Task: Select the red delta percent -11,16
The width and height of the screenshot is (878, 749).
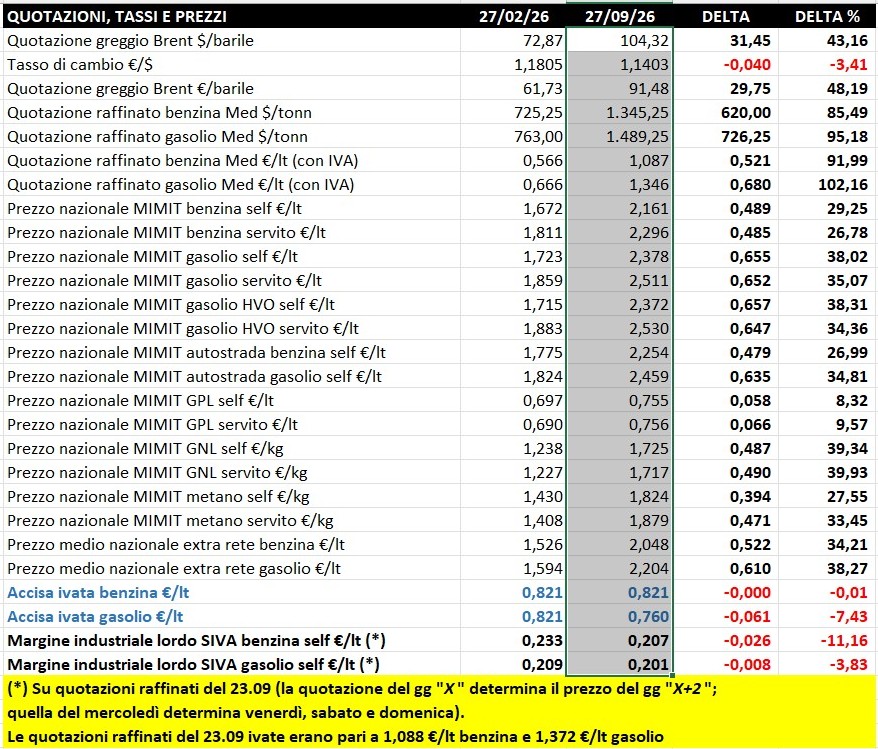Action: coord(827,640)
